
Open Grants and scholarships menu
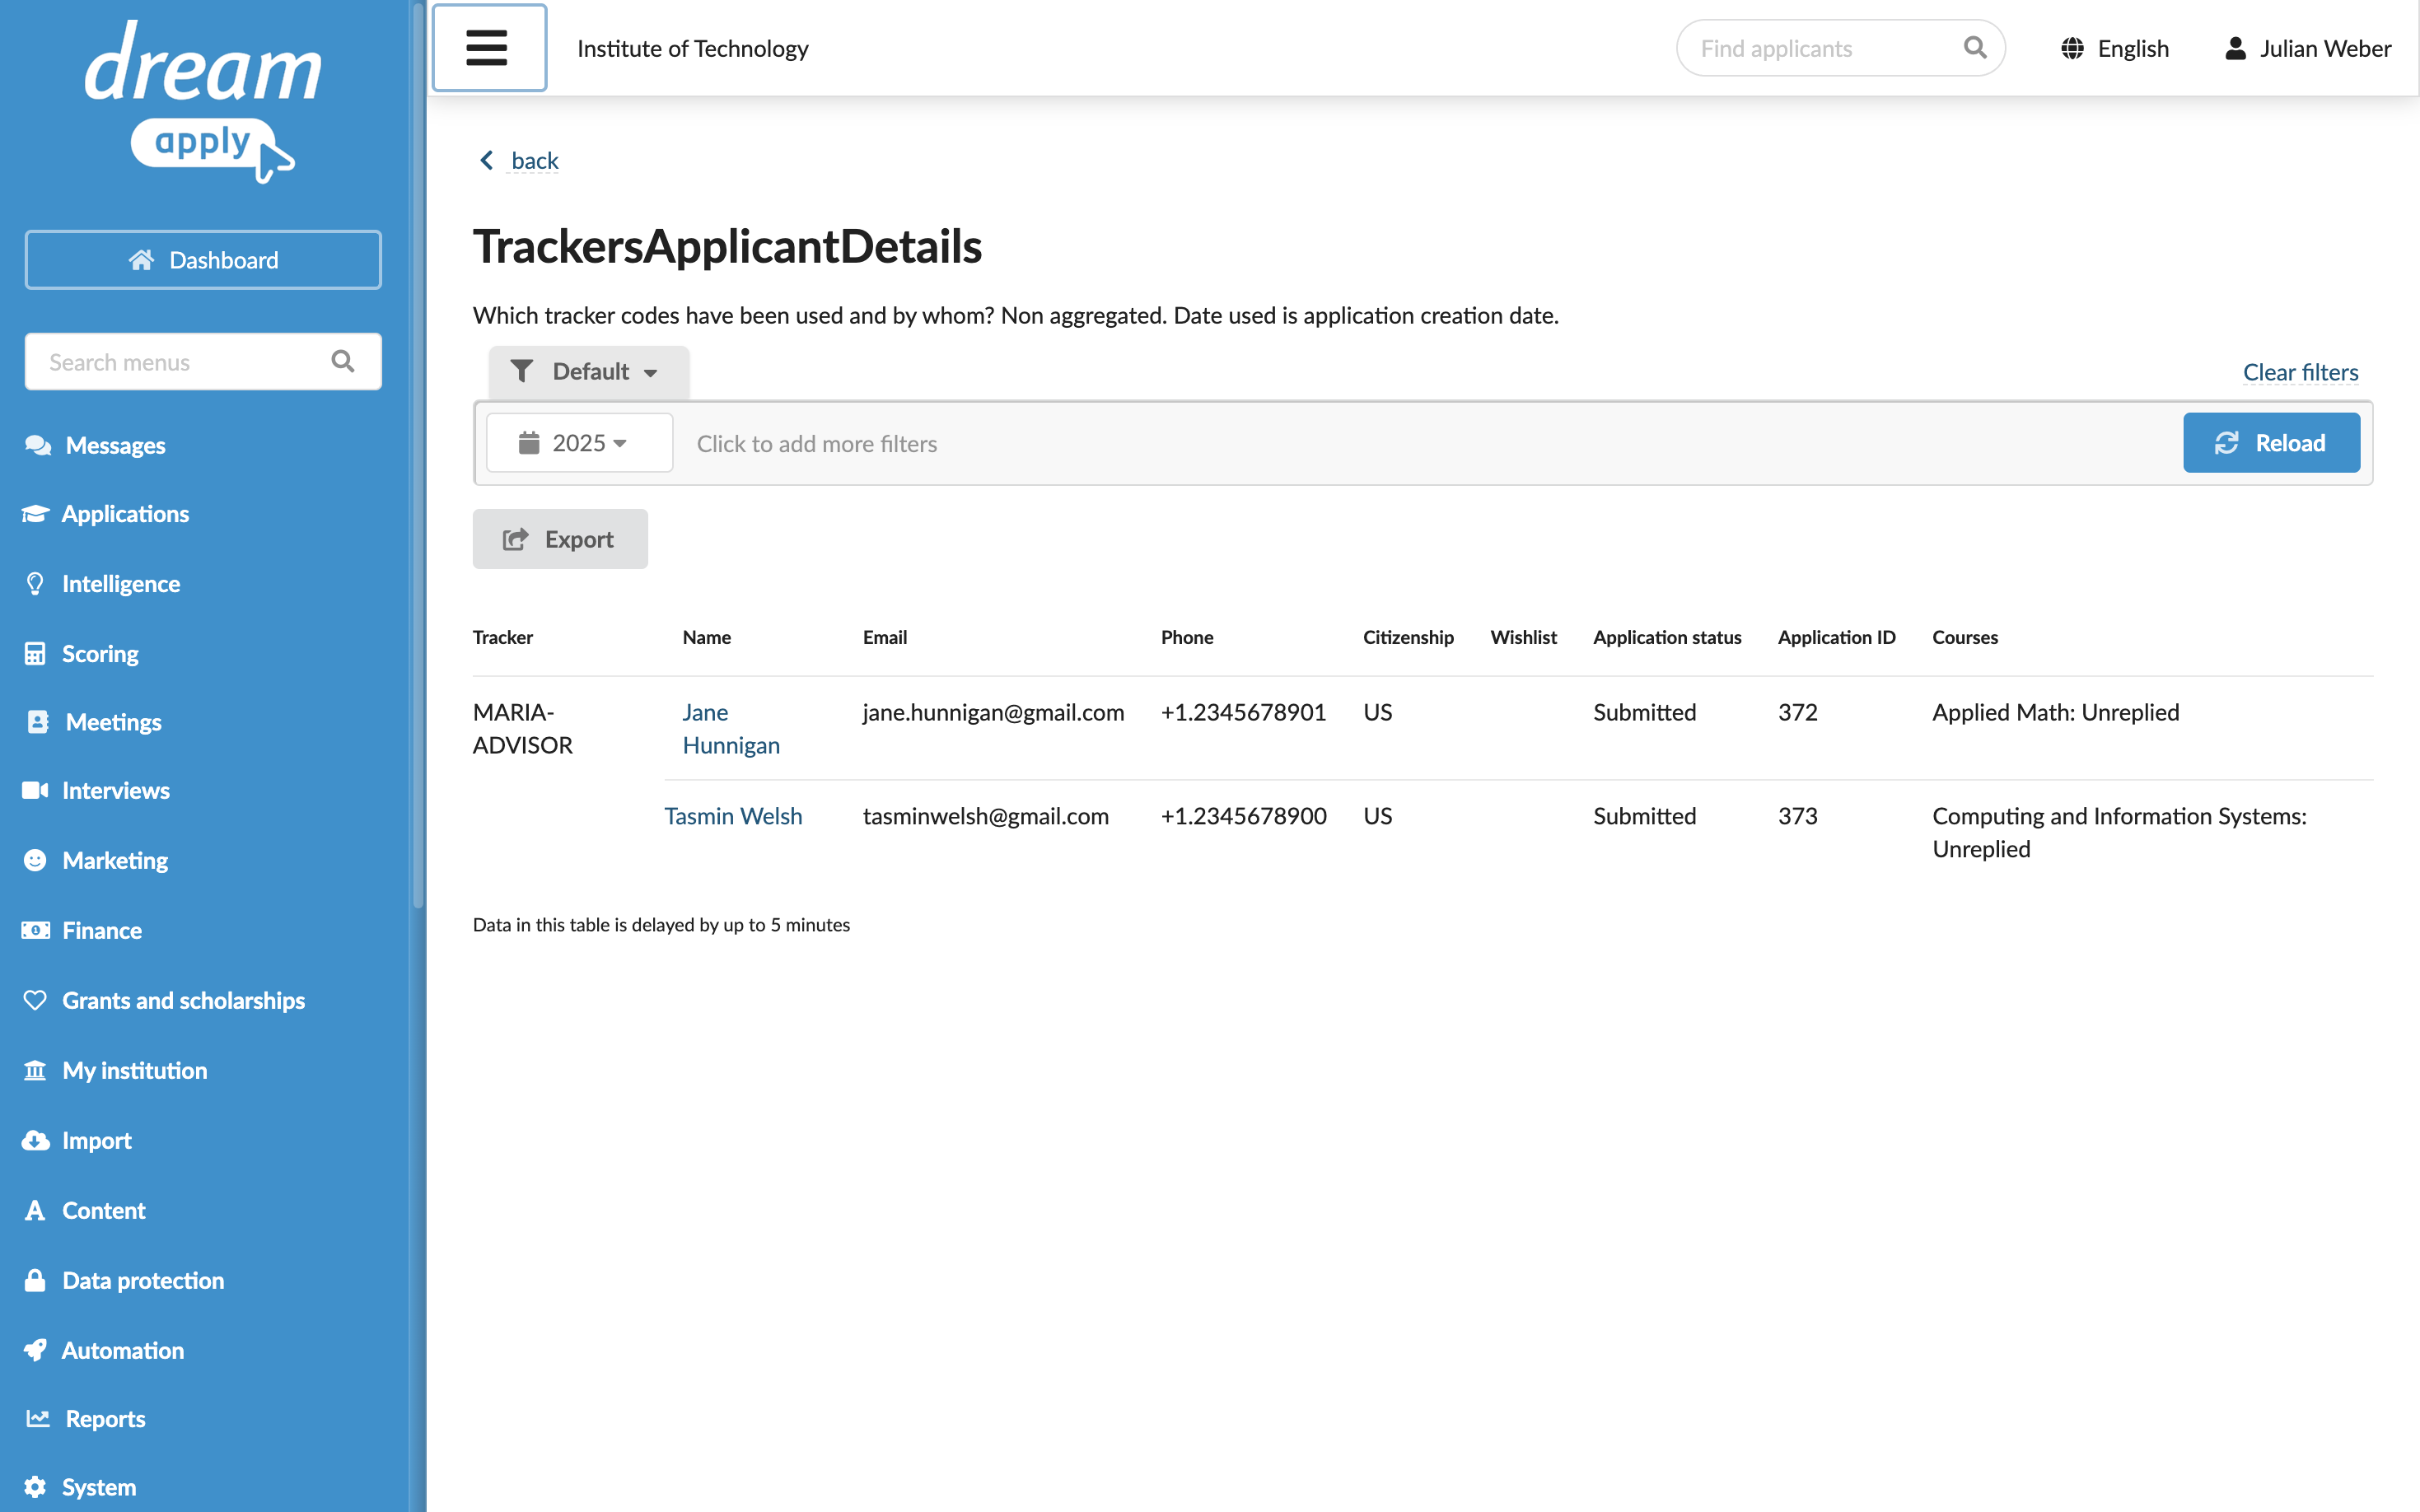click(x=184, y=1000)
